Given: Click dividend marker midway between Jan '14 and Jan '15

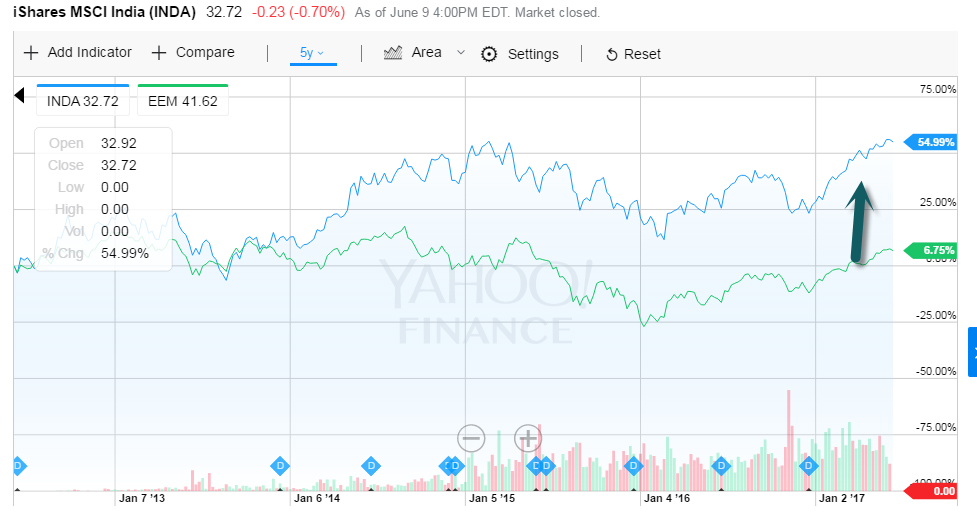Looking at the screenshot, I should pyautogui.click(x=371, y=466).
